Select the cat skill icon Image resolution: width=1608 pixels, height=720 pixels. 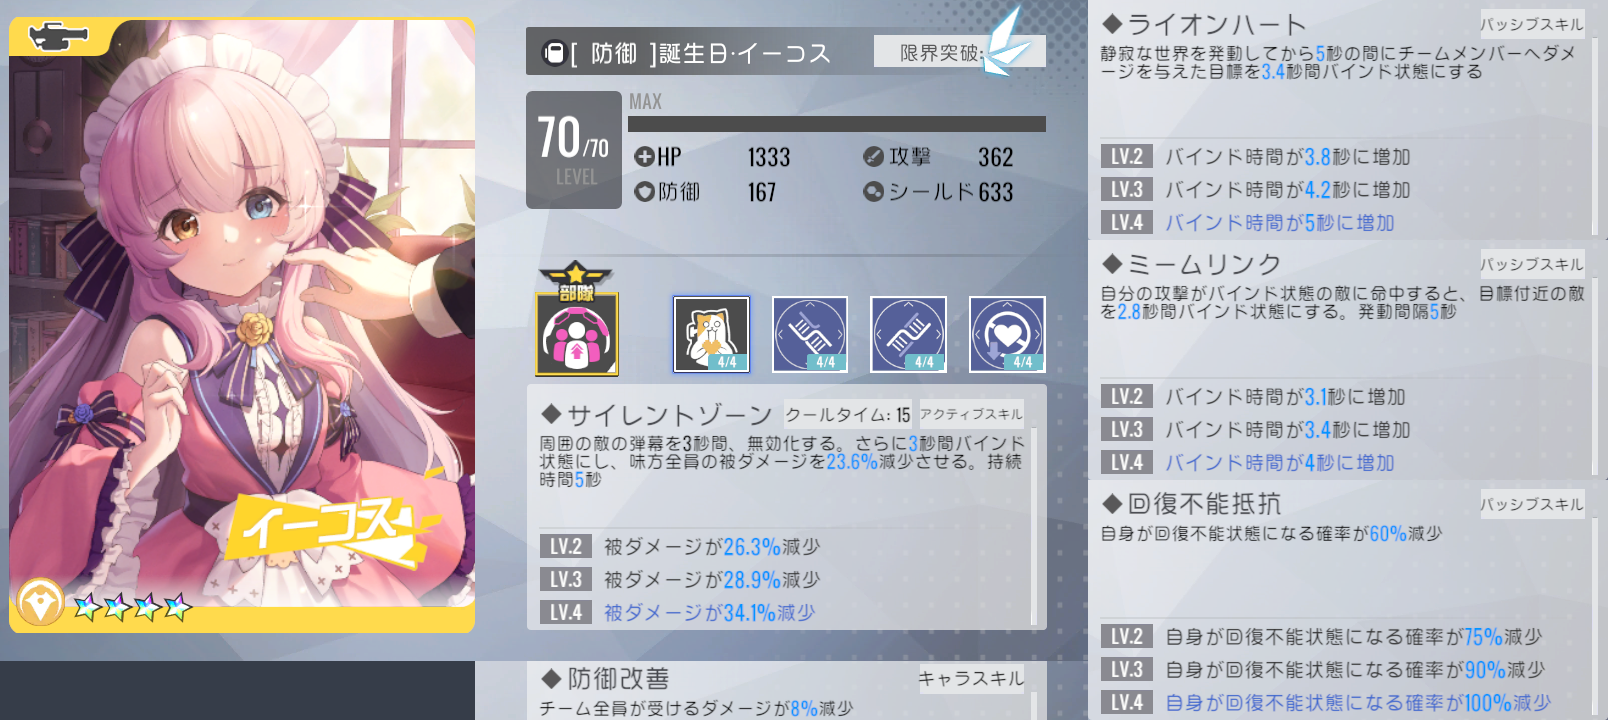tap(711, 334)
